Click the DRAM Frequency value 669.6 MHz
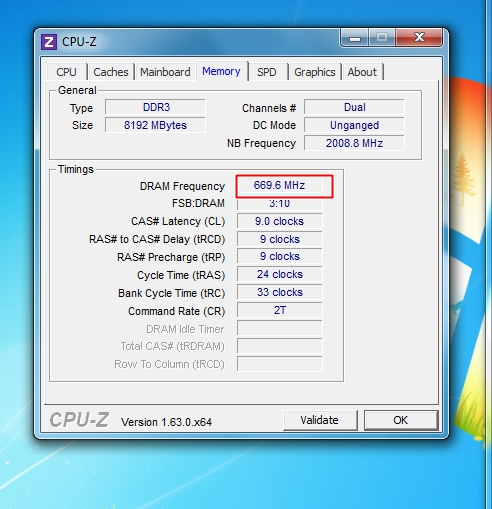The height and width of the screenshot is (509, 492). [x=280, y=185]
